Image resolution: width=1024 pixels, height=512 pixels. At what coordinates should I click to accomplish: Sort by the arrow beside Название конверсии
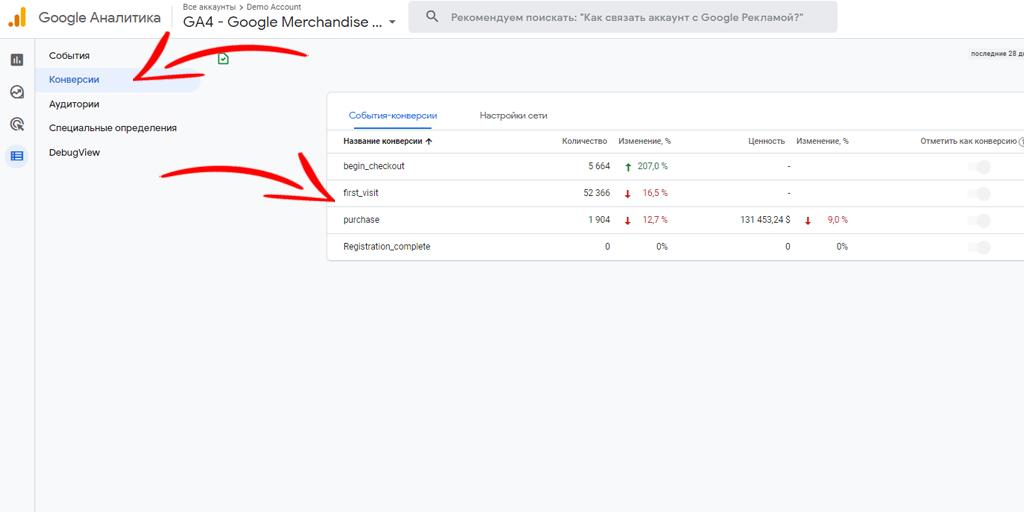[x=429, y=142]
